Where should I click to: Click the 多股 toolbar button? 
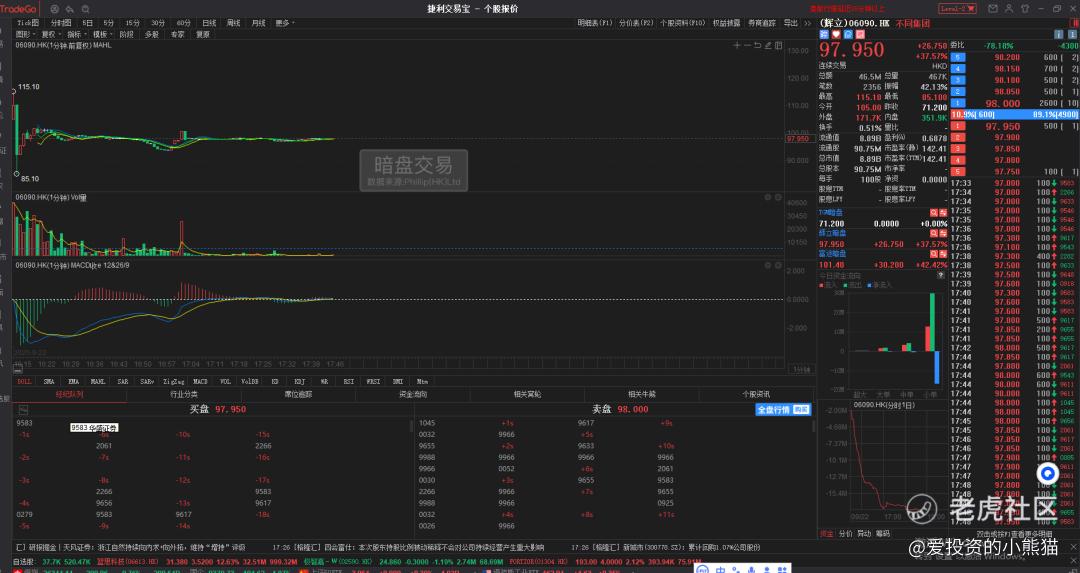coord(152,34)
